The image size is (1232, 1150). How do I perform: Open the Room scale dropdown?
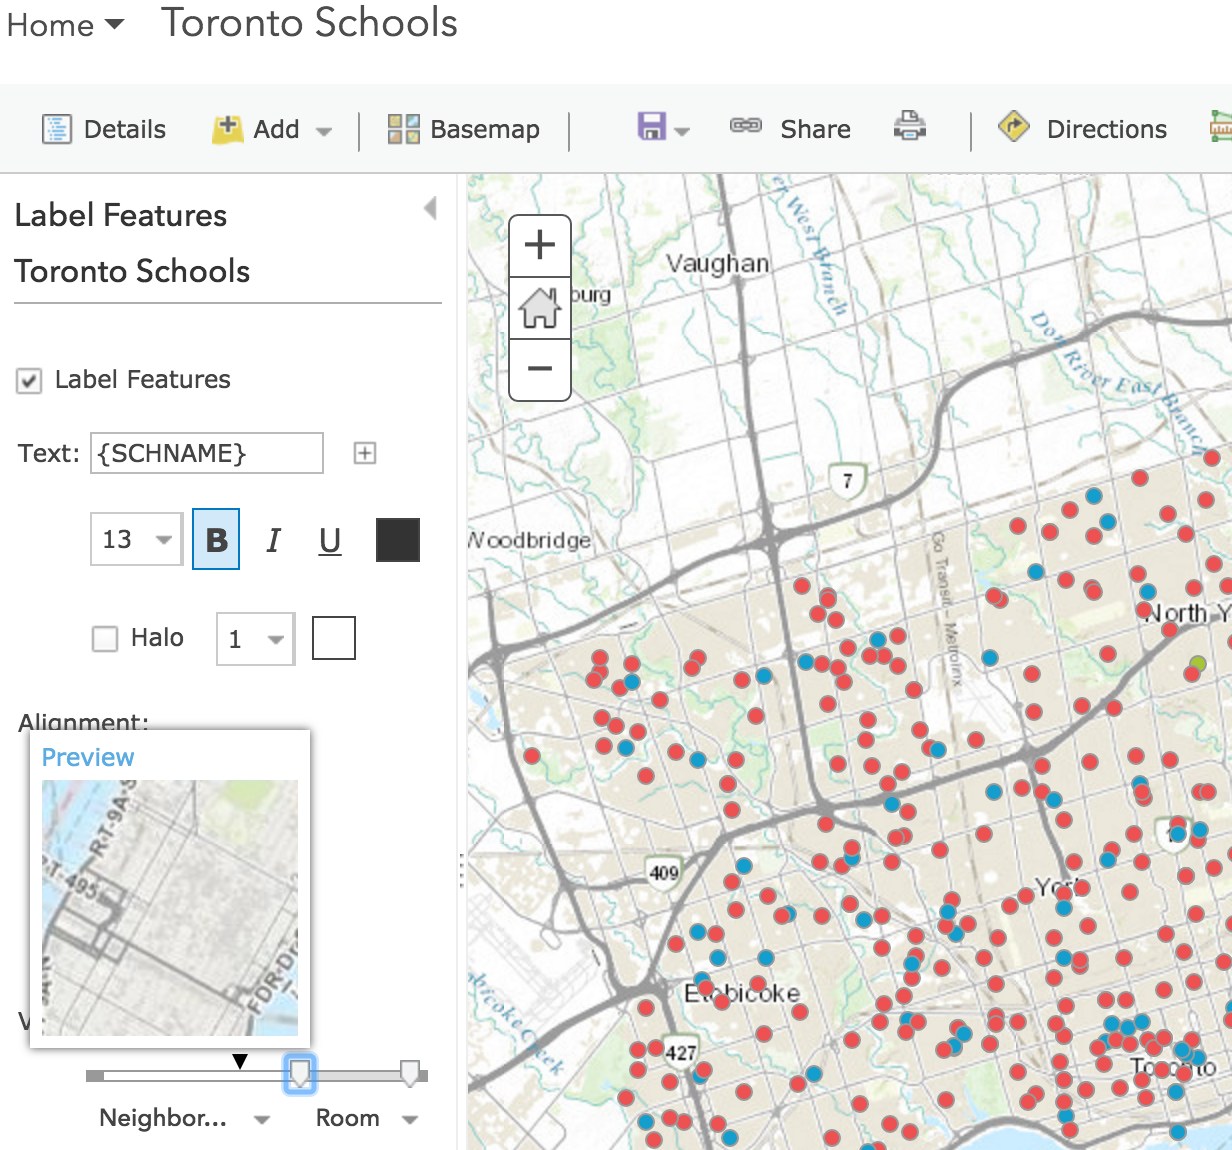tap(366, 1118)
